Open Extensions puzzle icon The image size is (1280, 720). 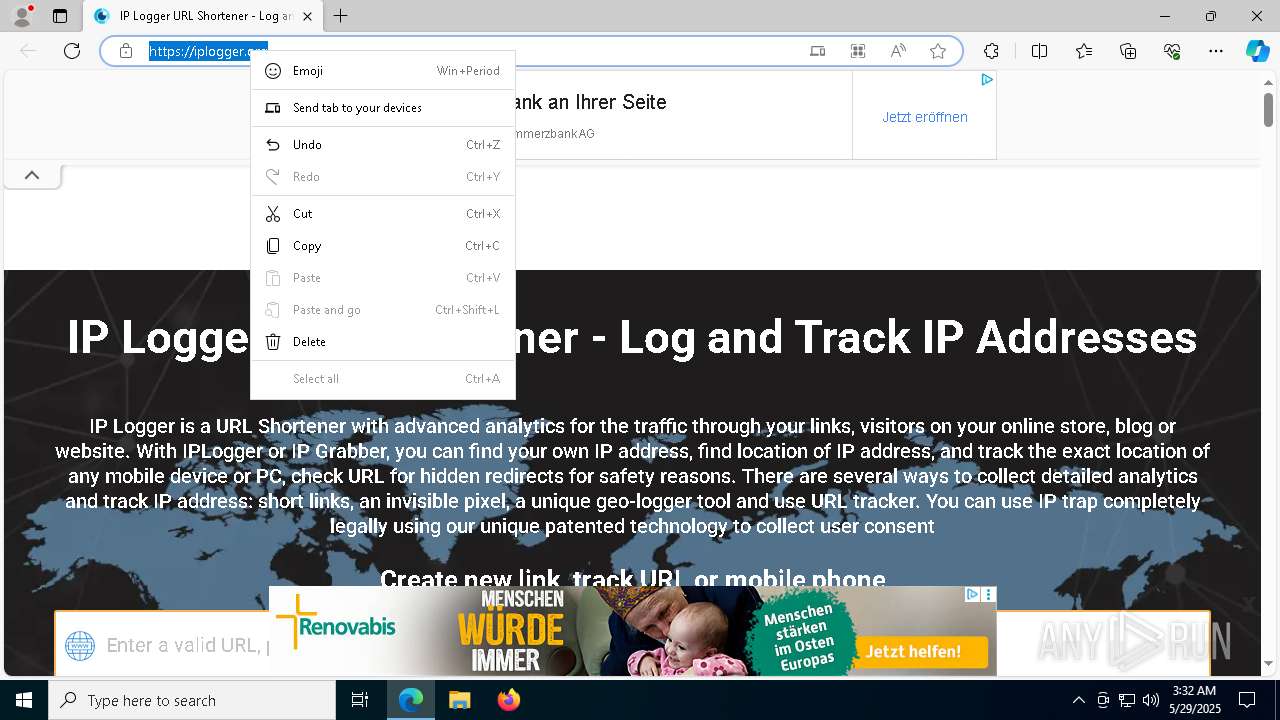coord(991,51)
